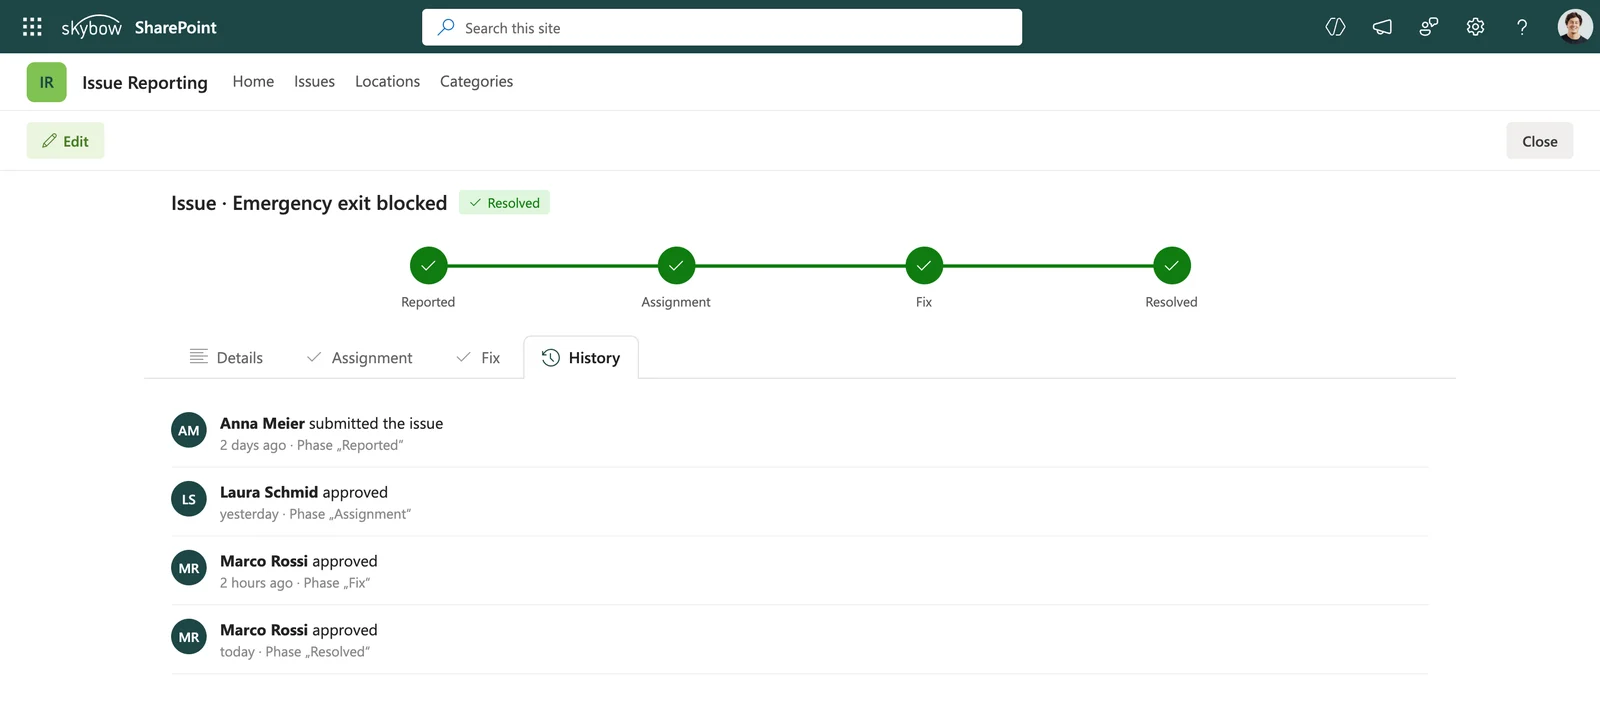Switch to the Assignment tab

[359, 358]
